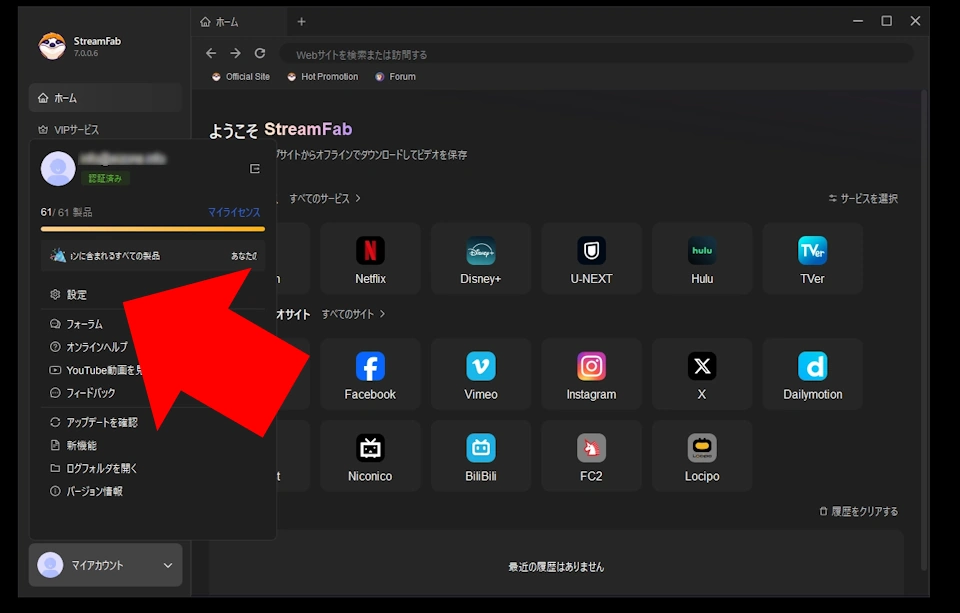Select the Instagram site icon
The image size is (960, 613).
point(591,374)
